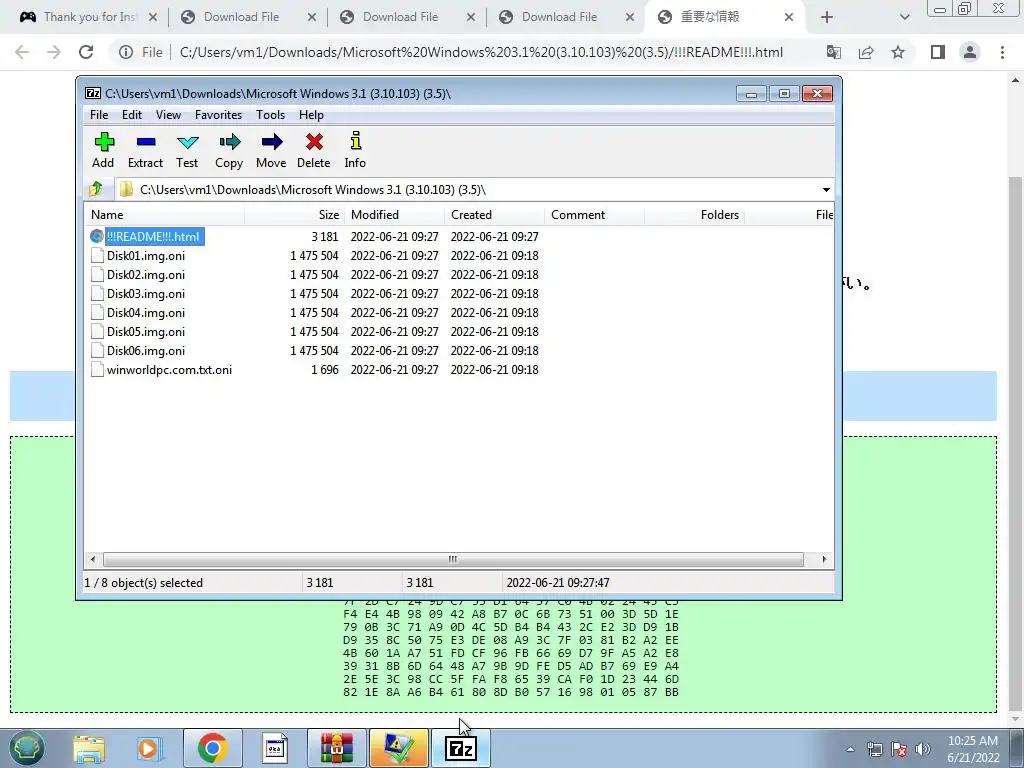Sort by the Created column header
The width and height of the screenshot is (1024, 768).
click(494, 215)
